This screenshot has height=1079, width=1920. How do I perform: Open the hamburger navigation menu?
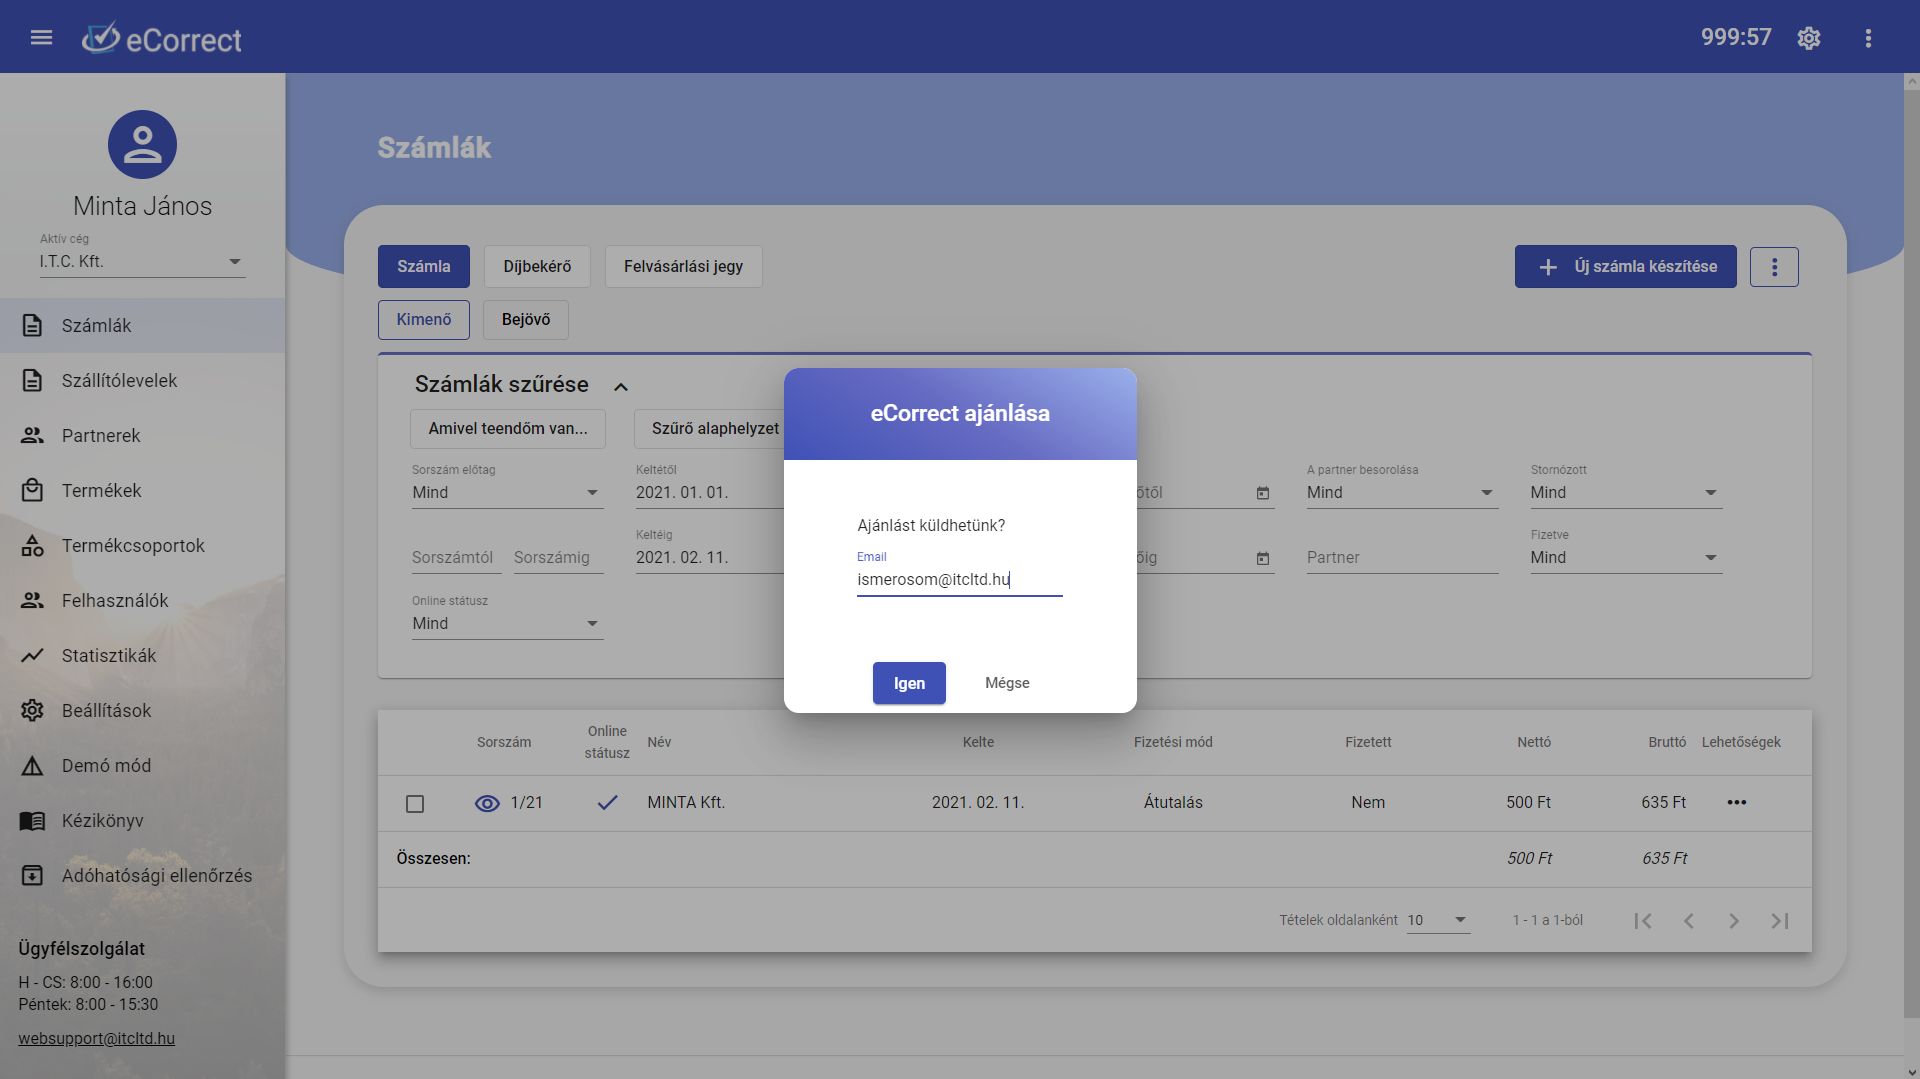(41, 37)
